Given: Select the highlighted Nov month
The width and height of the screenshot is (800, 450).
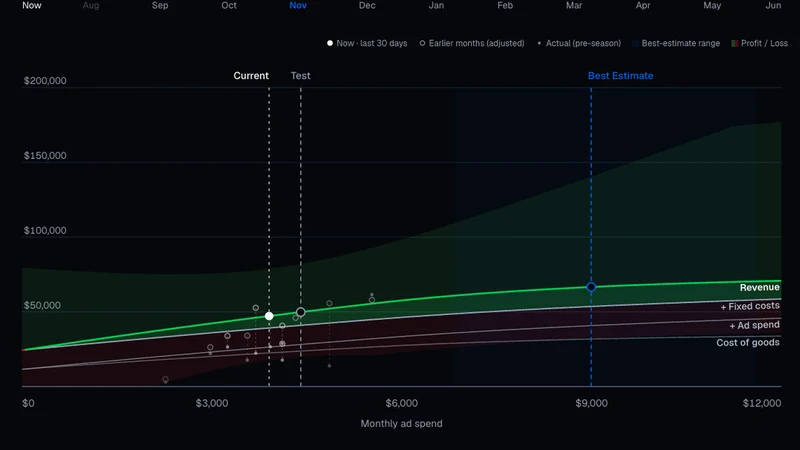Looking at the screenshot, I should 298,6.
